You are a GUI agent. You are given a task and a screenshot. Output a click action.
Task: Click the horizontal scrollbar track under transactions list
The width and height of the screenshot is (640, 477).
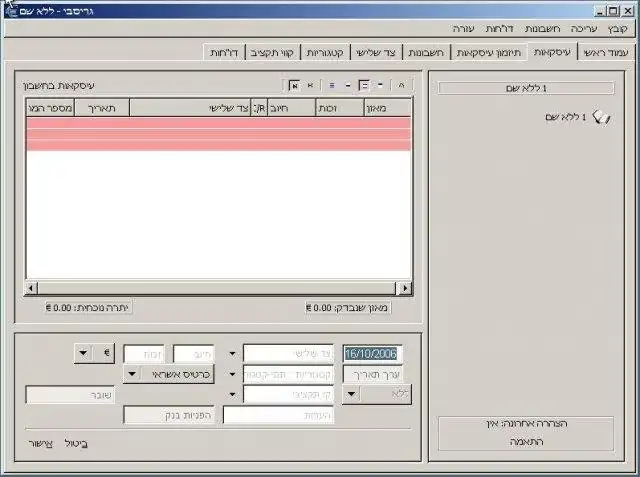pos(217,288)
